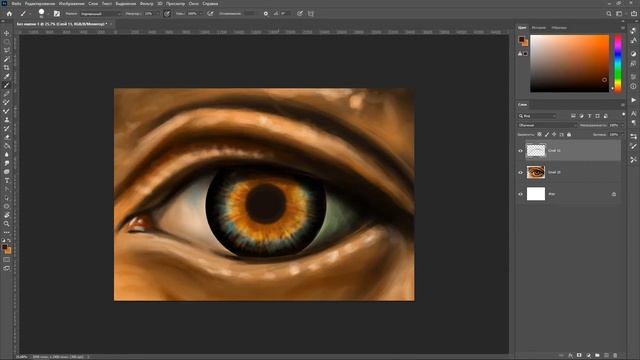
Task: Toggle lock position icon
Action: click(x=554, y=134)
